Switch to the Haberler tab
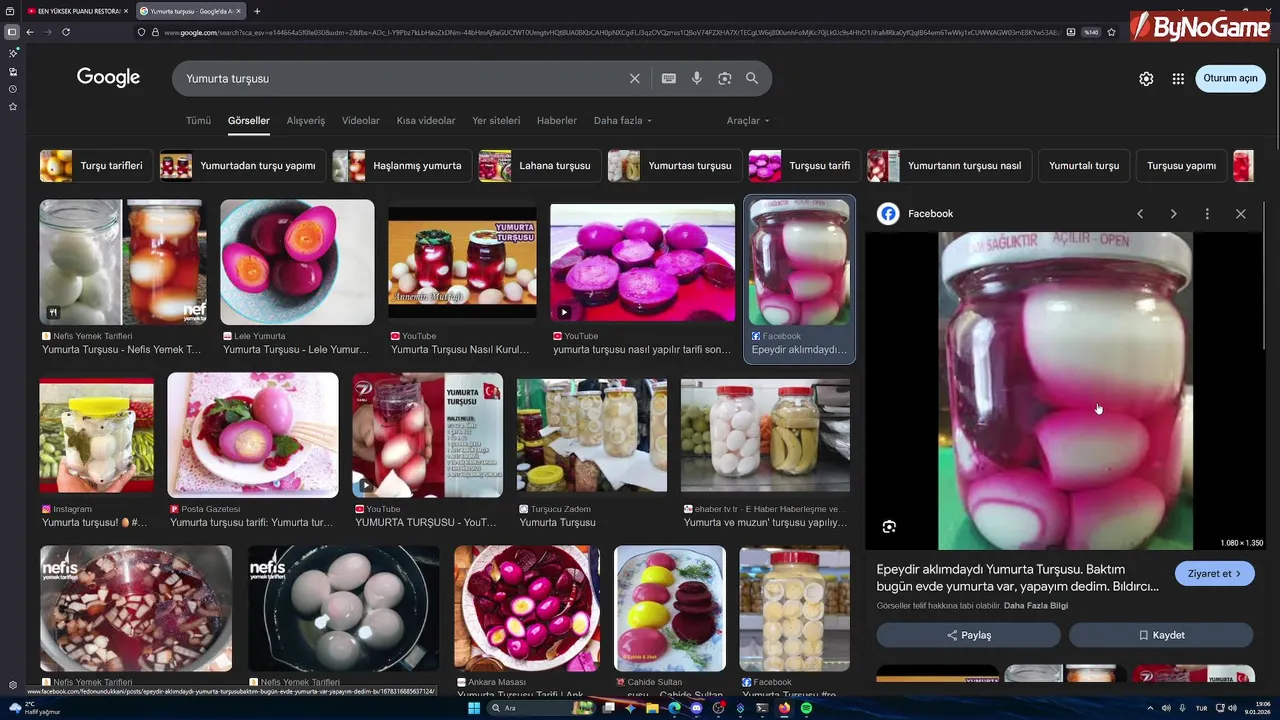Viewport: 1280px width, 720px height. (557, 121)
